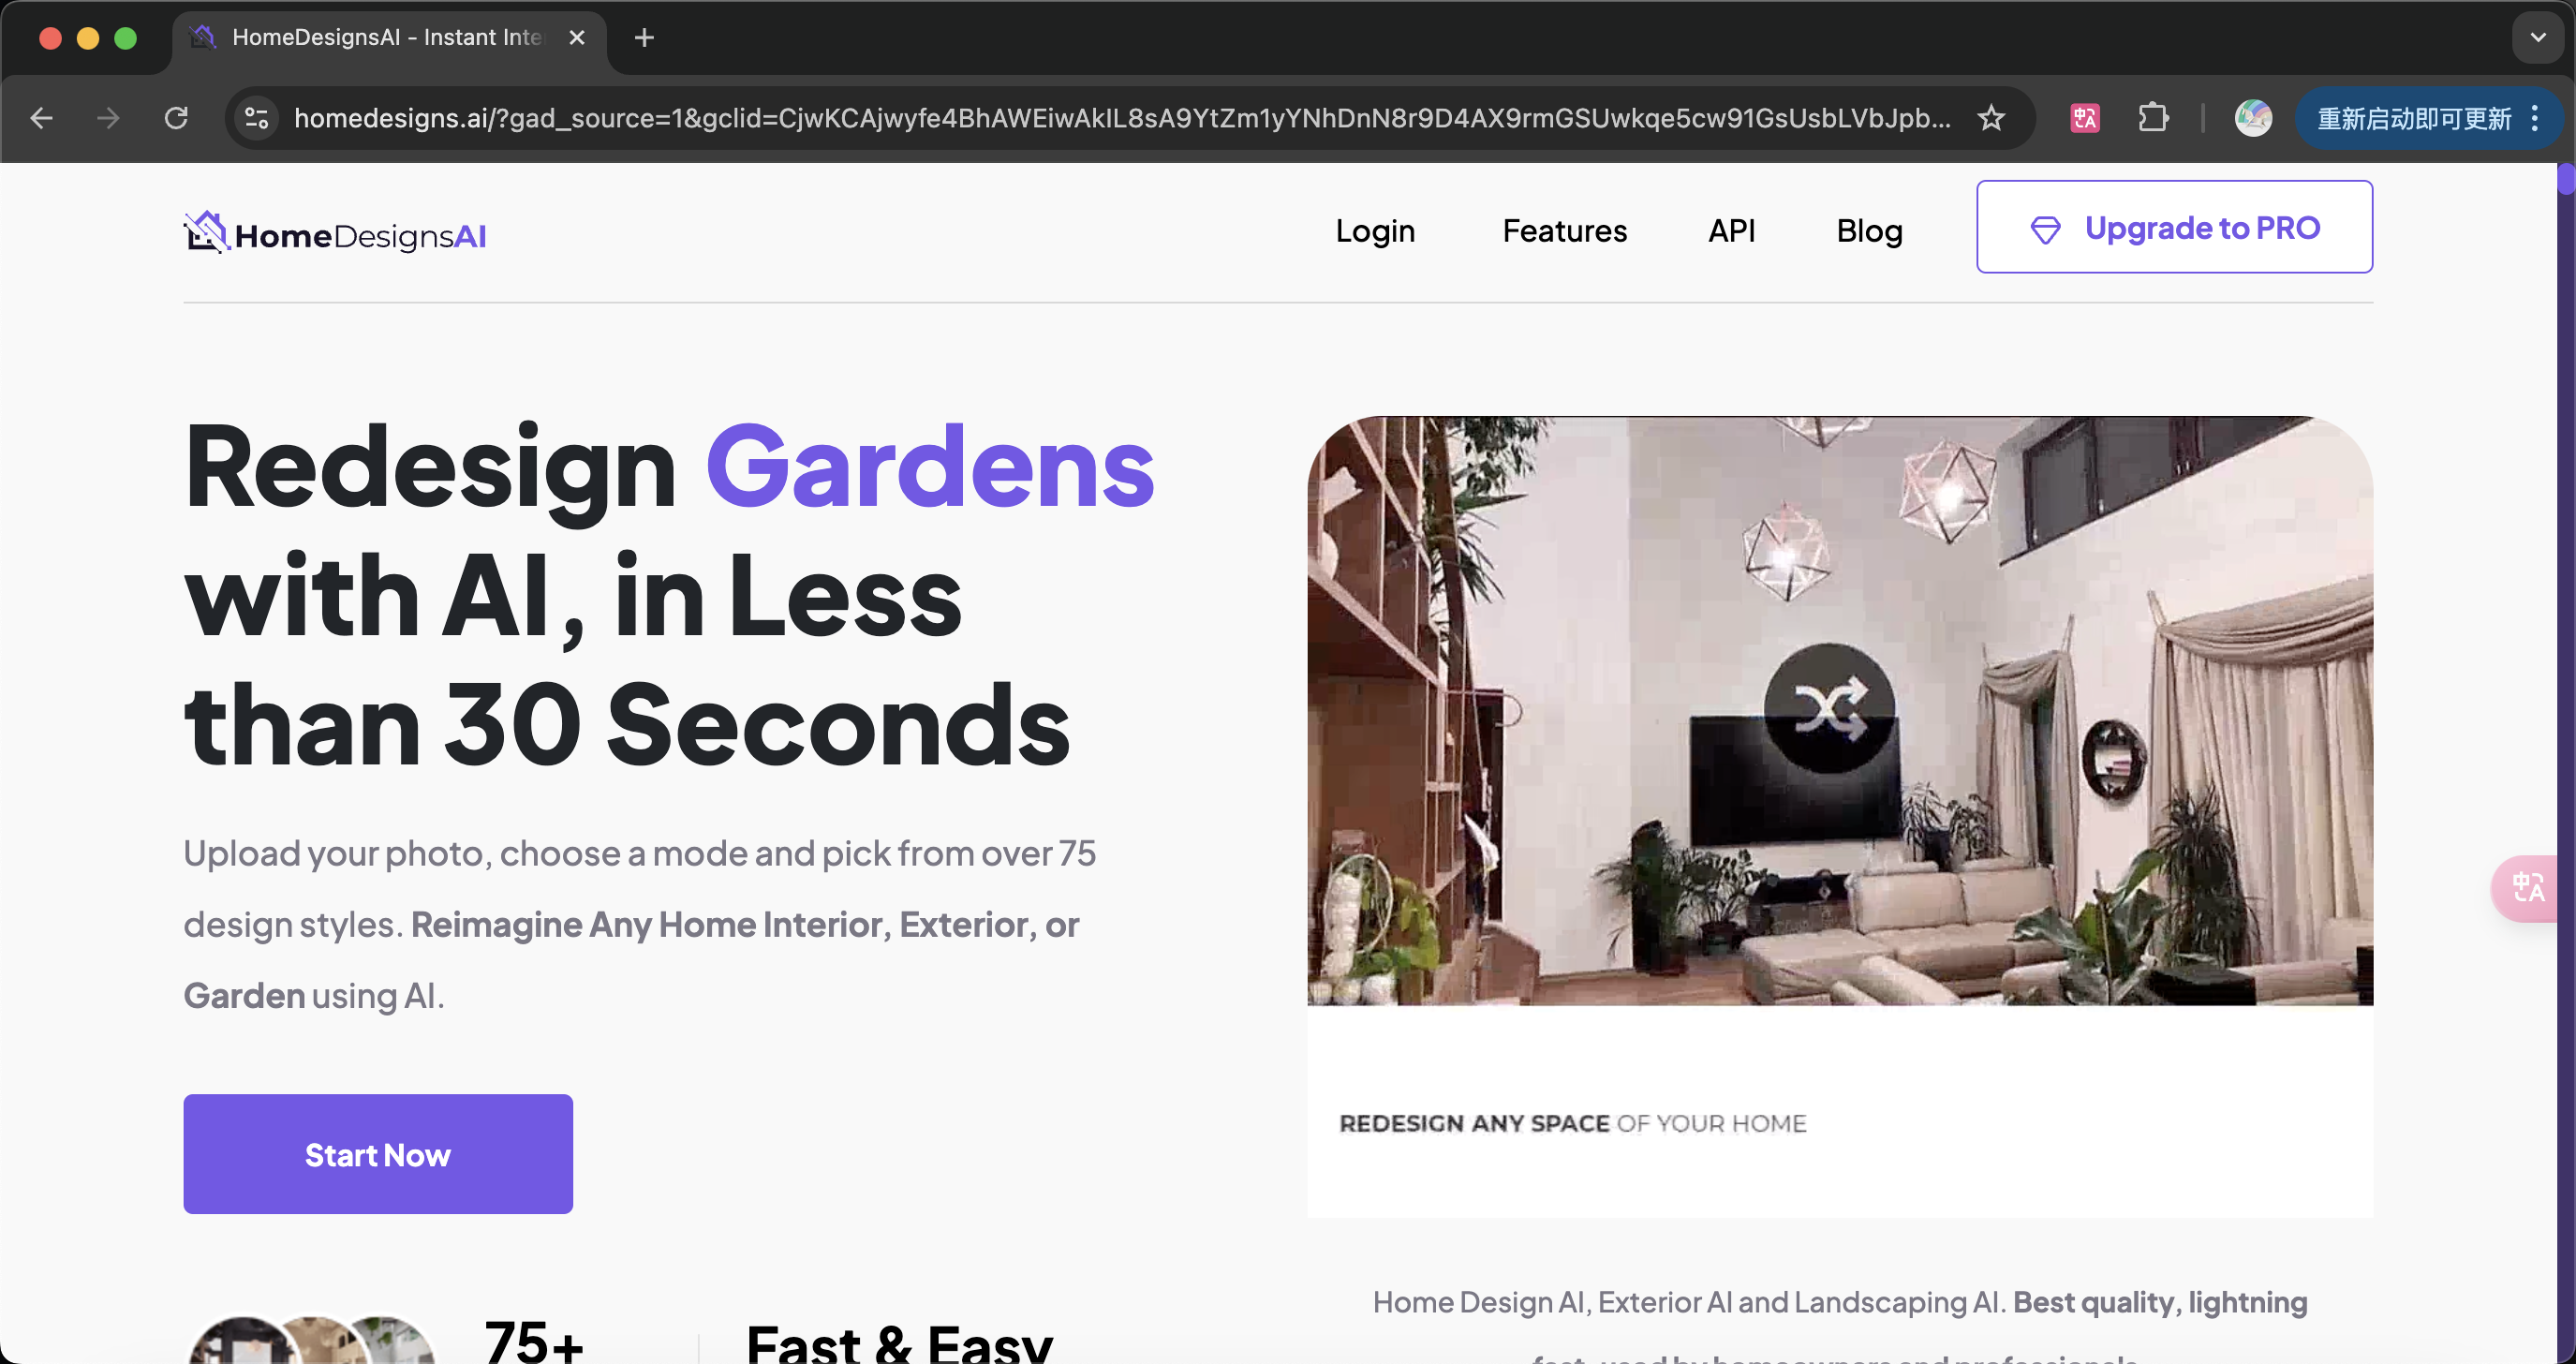Click the bookmark/favorites star icon
The height and width of the screenshot is (1364, 2576).
point(1995,117)
